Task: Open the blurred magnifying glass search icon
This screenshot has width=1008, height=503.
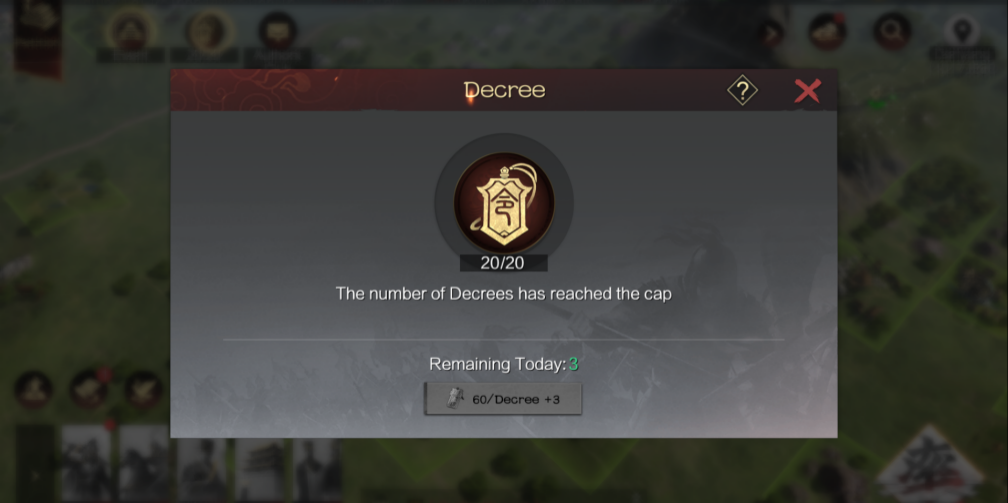Action: [892, 32]
